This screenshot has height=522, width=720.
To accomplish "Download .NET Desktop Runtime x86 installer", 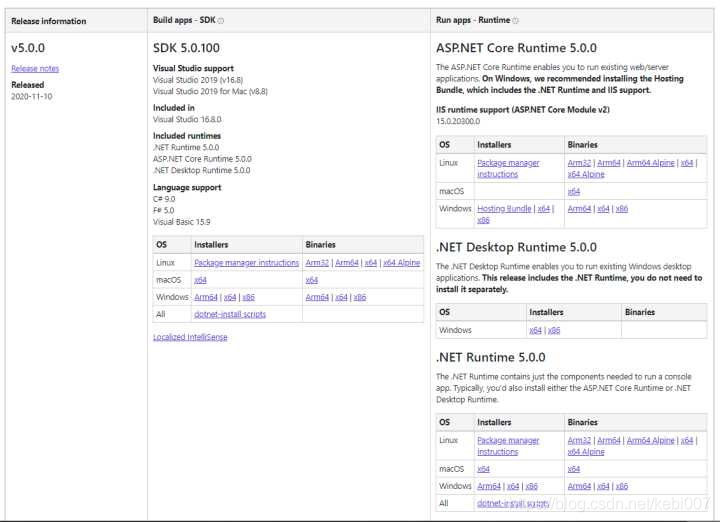I will point(554,330).
